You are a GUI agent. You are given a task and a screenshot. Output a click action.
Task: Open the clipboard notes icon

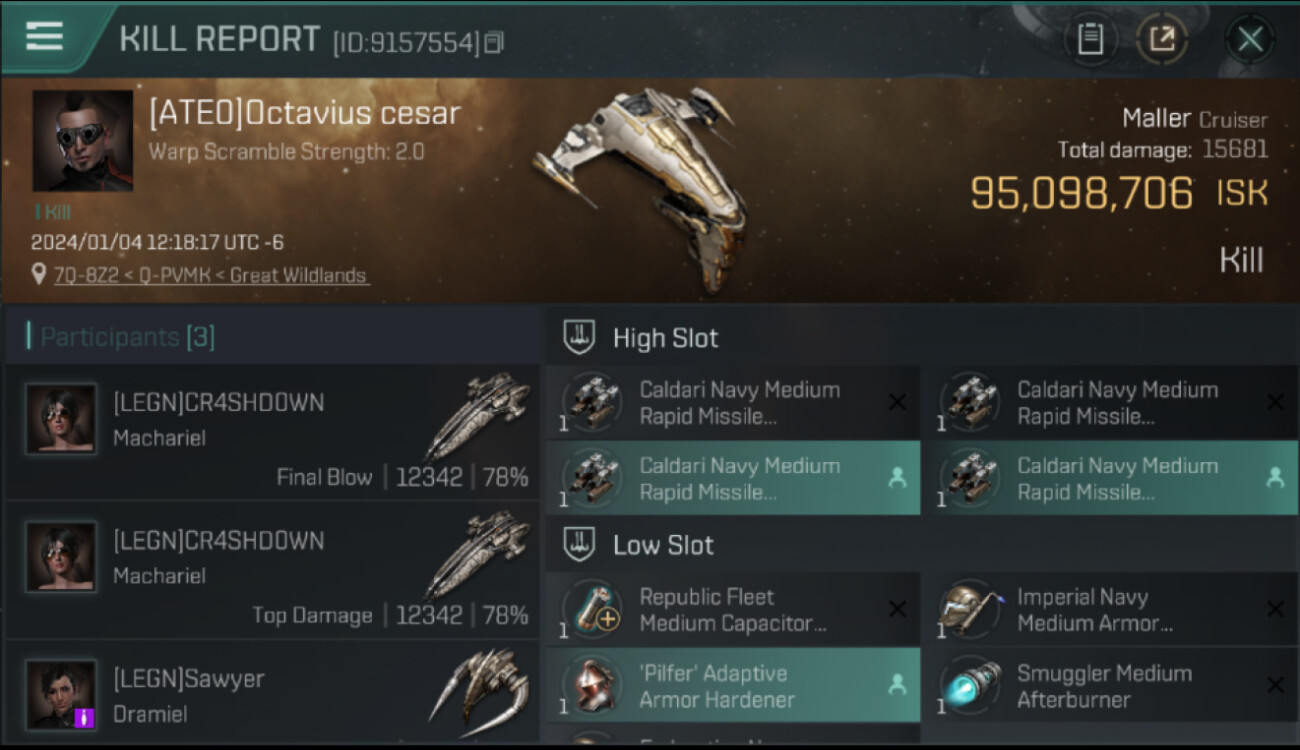tap(1090, 39)
